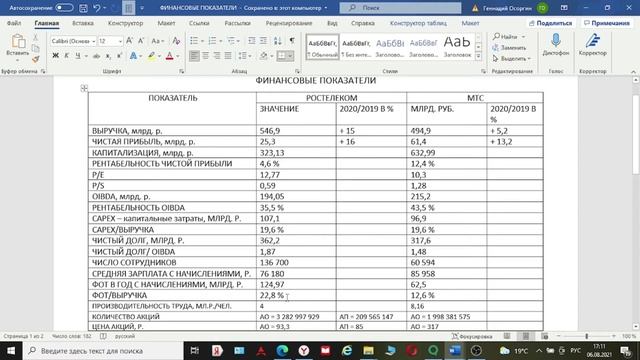Screen dimensions: 640x360
Task: Click the table move handle
Action: pyautogui.click(x=84, y=88)
